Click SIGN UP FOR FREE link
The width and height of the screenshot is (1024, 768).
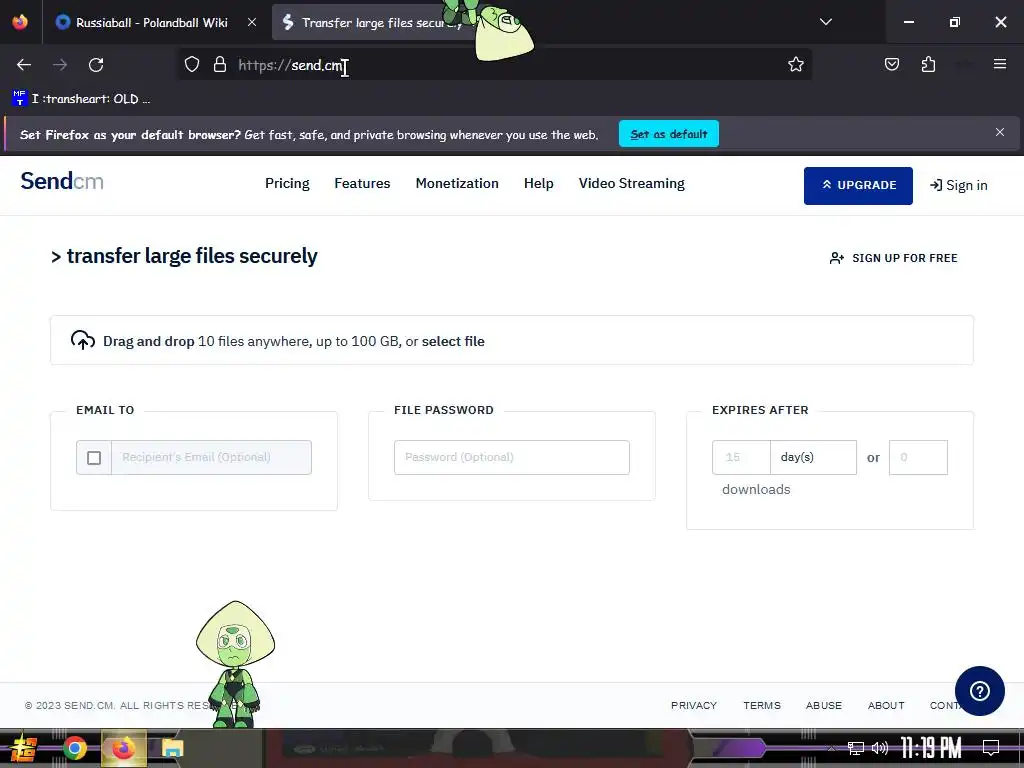coord(893,258)
